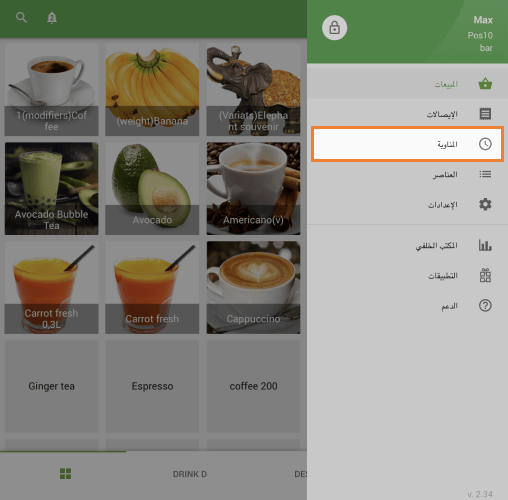Add Avocado Bubble Tea item
The height and width of the screenshot is (500, 508).
(51, 188)
